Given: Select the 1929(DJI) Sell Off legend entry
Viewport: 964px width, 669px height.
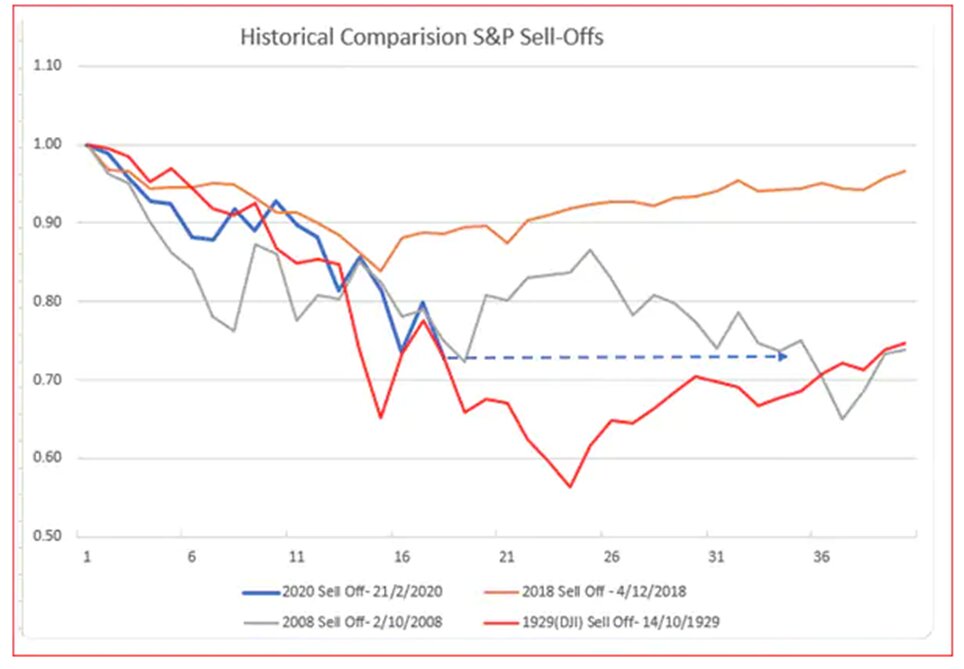Looking at the screenshot, I should tap(601, 622).
